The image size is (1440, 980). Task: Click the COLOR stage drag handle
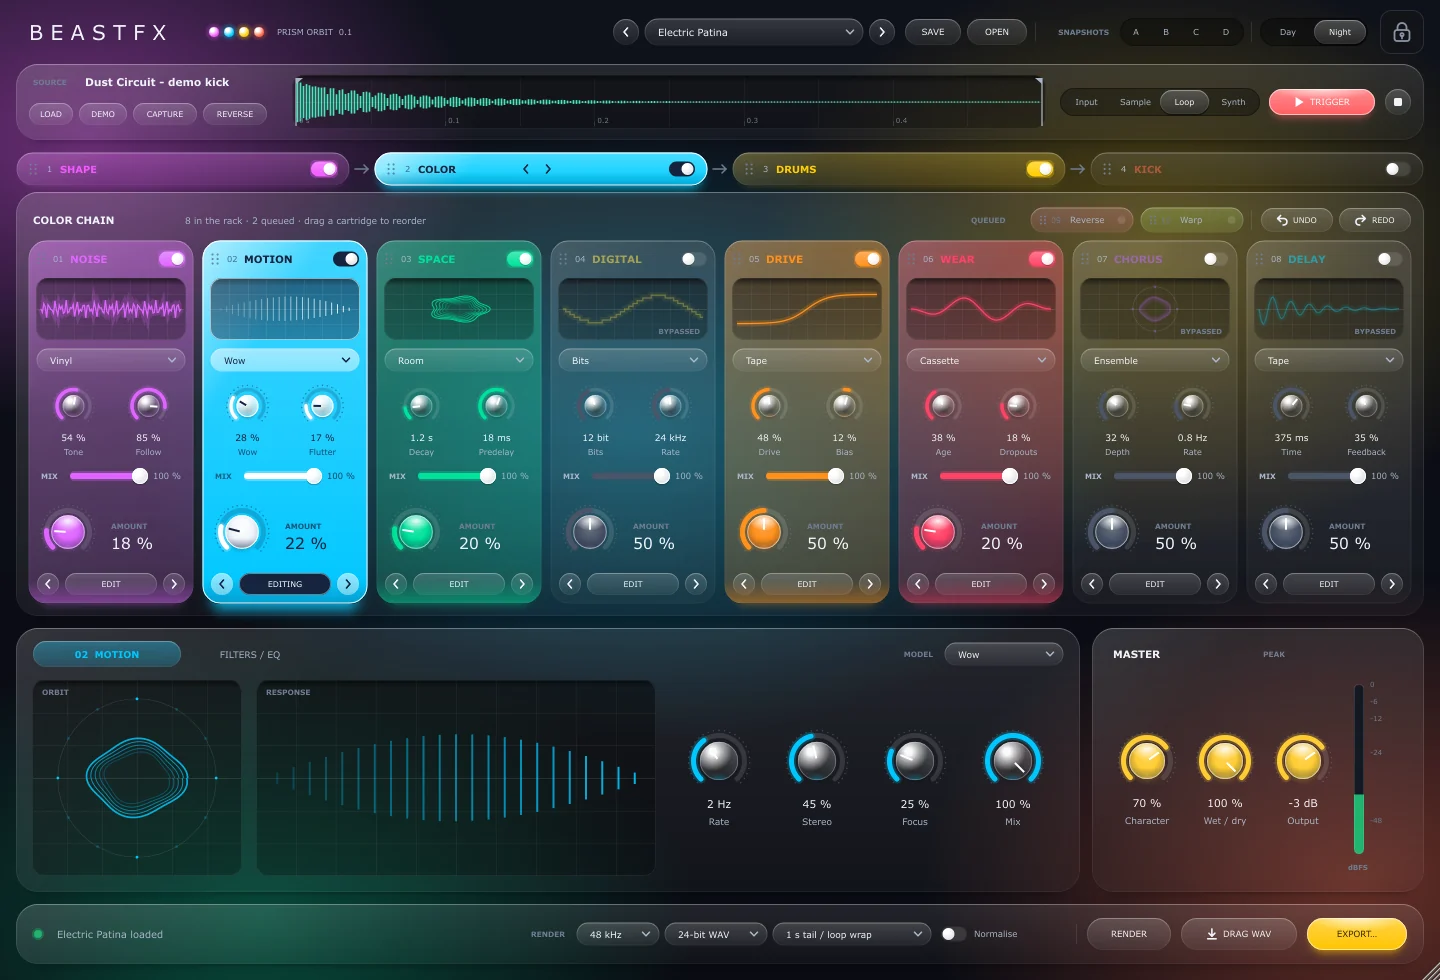391,169
